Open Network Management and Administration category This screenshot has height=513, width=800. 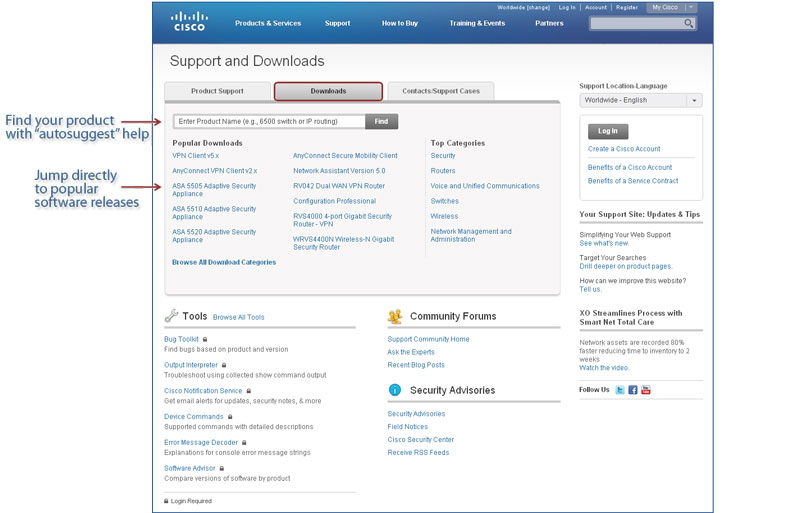click(471, 235)
